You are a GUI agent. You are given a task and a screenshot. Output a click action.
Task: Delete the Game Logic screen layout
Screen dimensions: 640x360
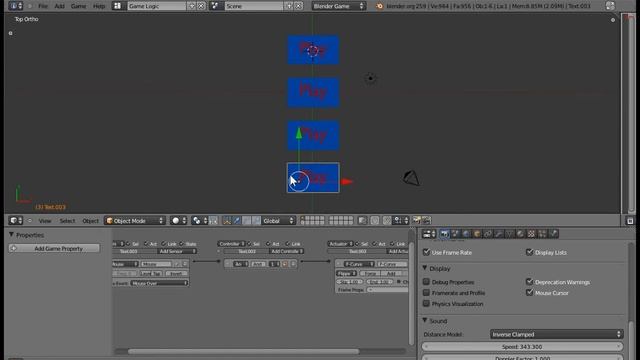[x=201, y=6]
